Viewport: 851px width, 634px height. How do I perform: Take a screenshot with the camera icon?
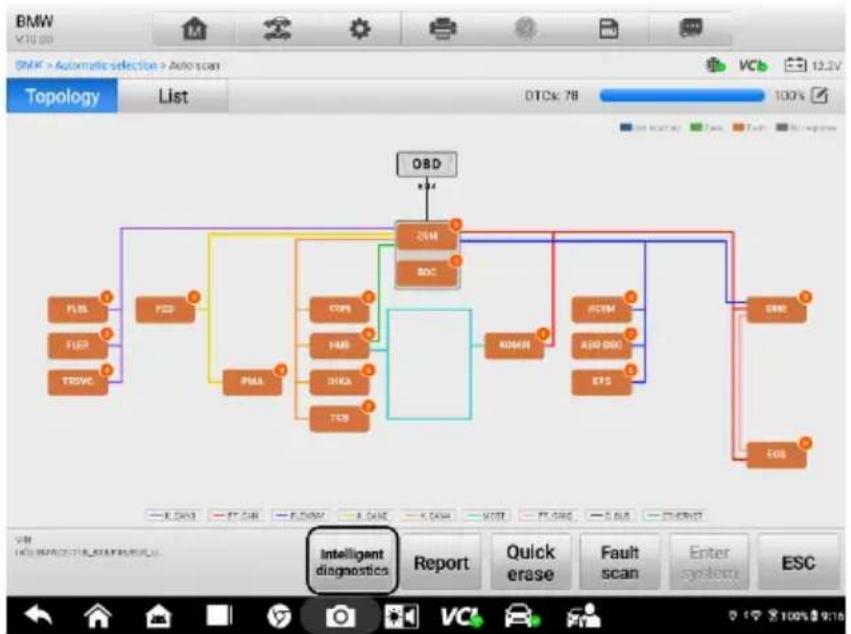(x=340, y=616)
